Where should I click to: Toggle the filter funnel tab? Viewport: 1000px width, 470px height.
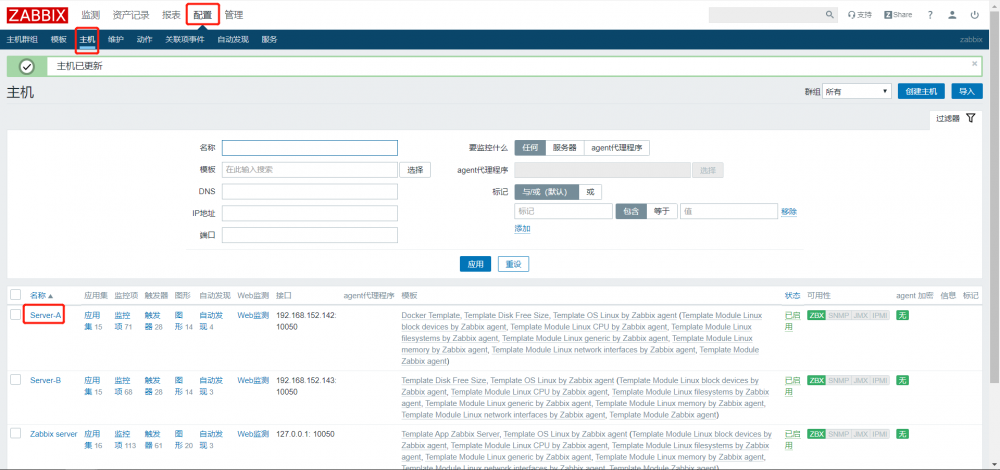[955, 118]
